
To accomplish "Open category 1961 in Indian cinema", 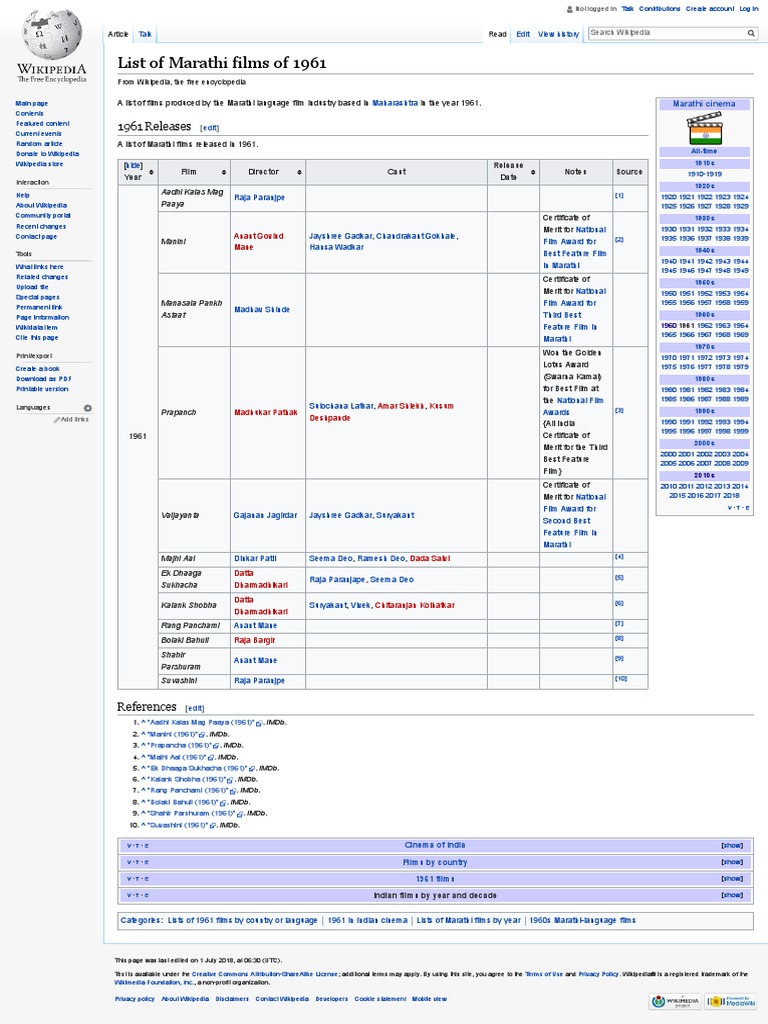I will (x=368, y=920).
